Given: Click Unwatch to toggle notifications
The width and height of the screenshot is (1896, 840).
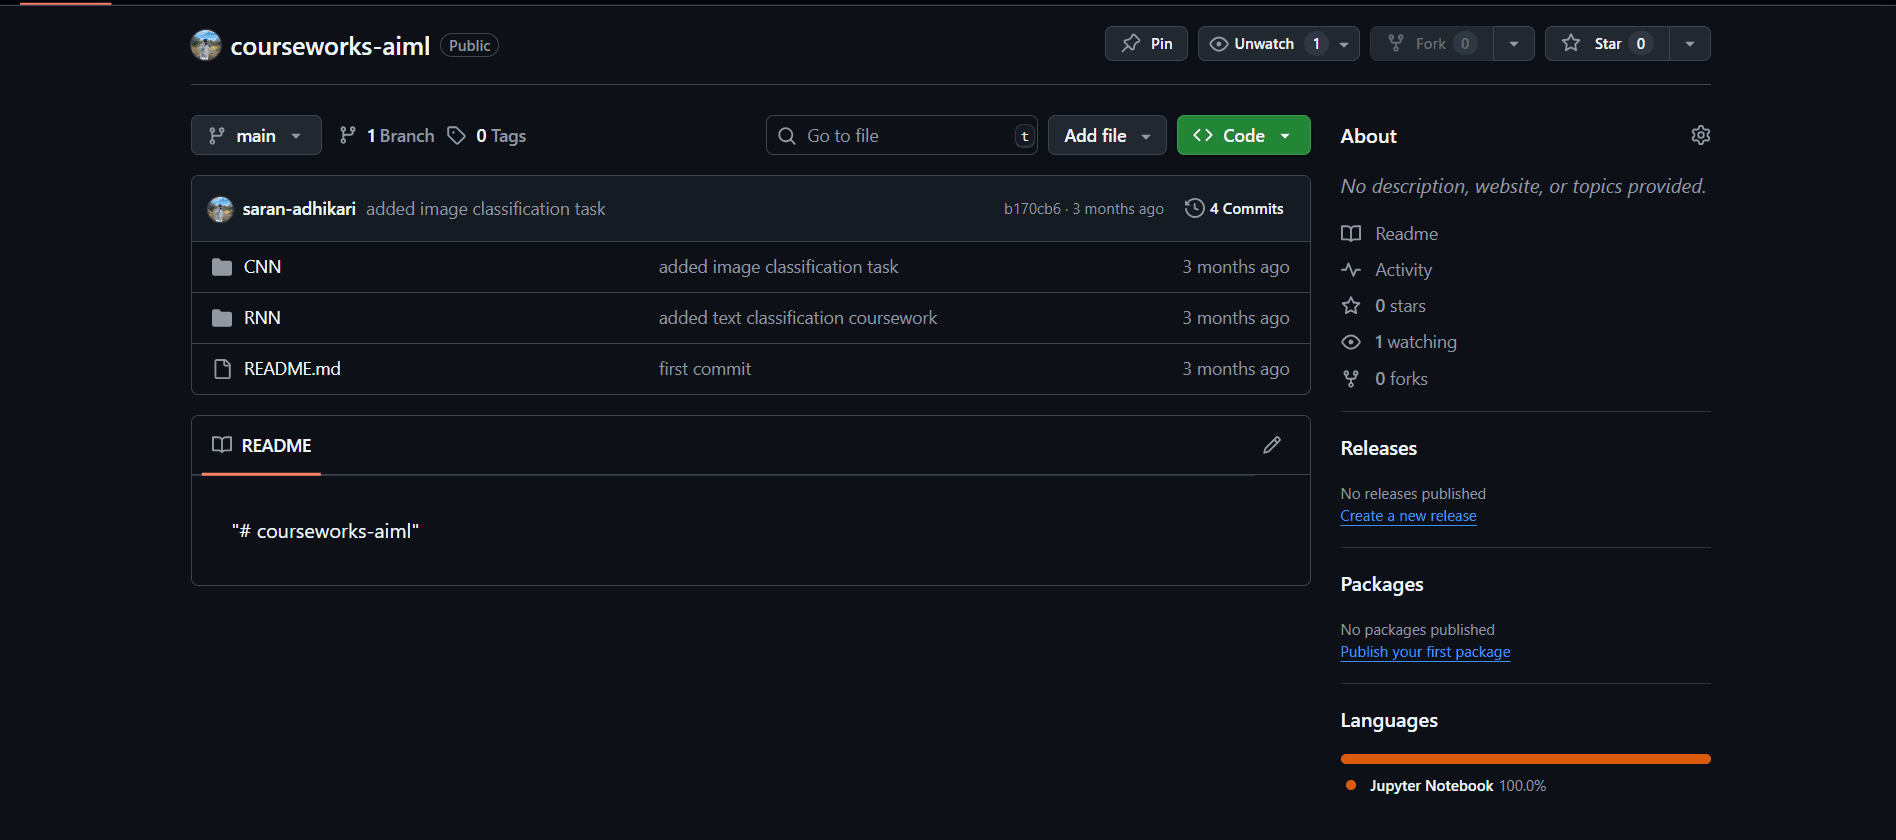Looking at the screenshot, I should point(1263,44).
